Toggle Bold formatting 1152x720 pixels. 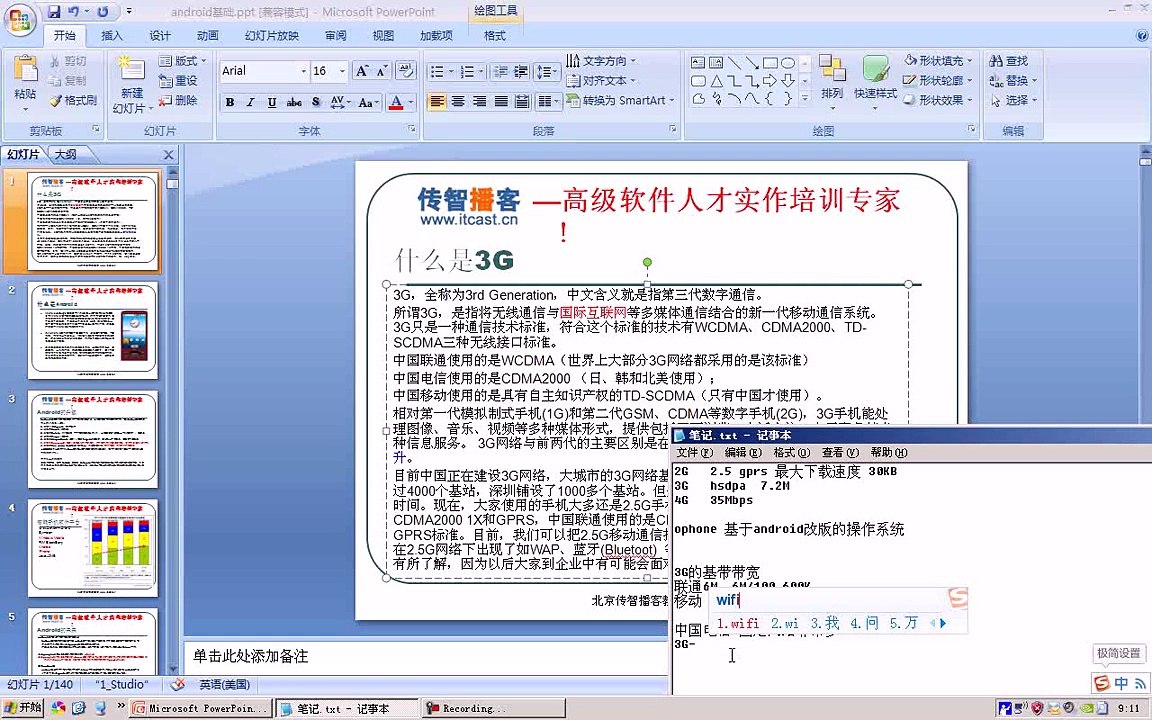[x=230, y=102]
